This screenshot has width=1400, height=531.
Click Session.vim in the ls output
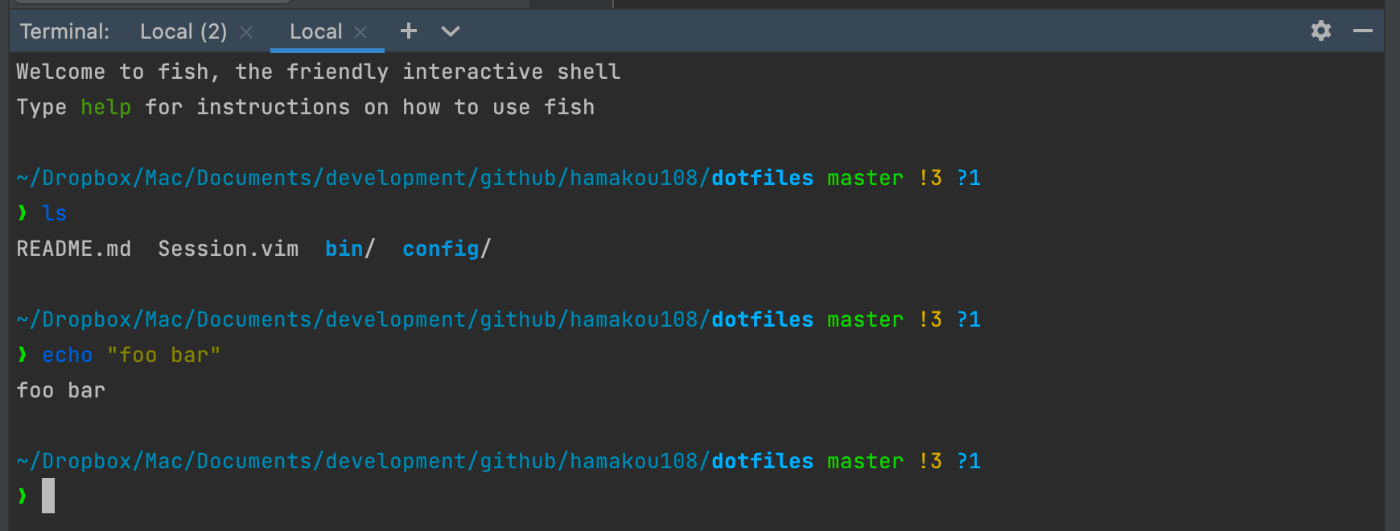tap(228, 249)
